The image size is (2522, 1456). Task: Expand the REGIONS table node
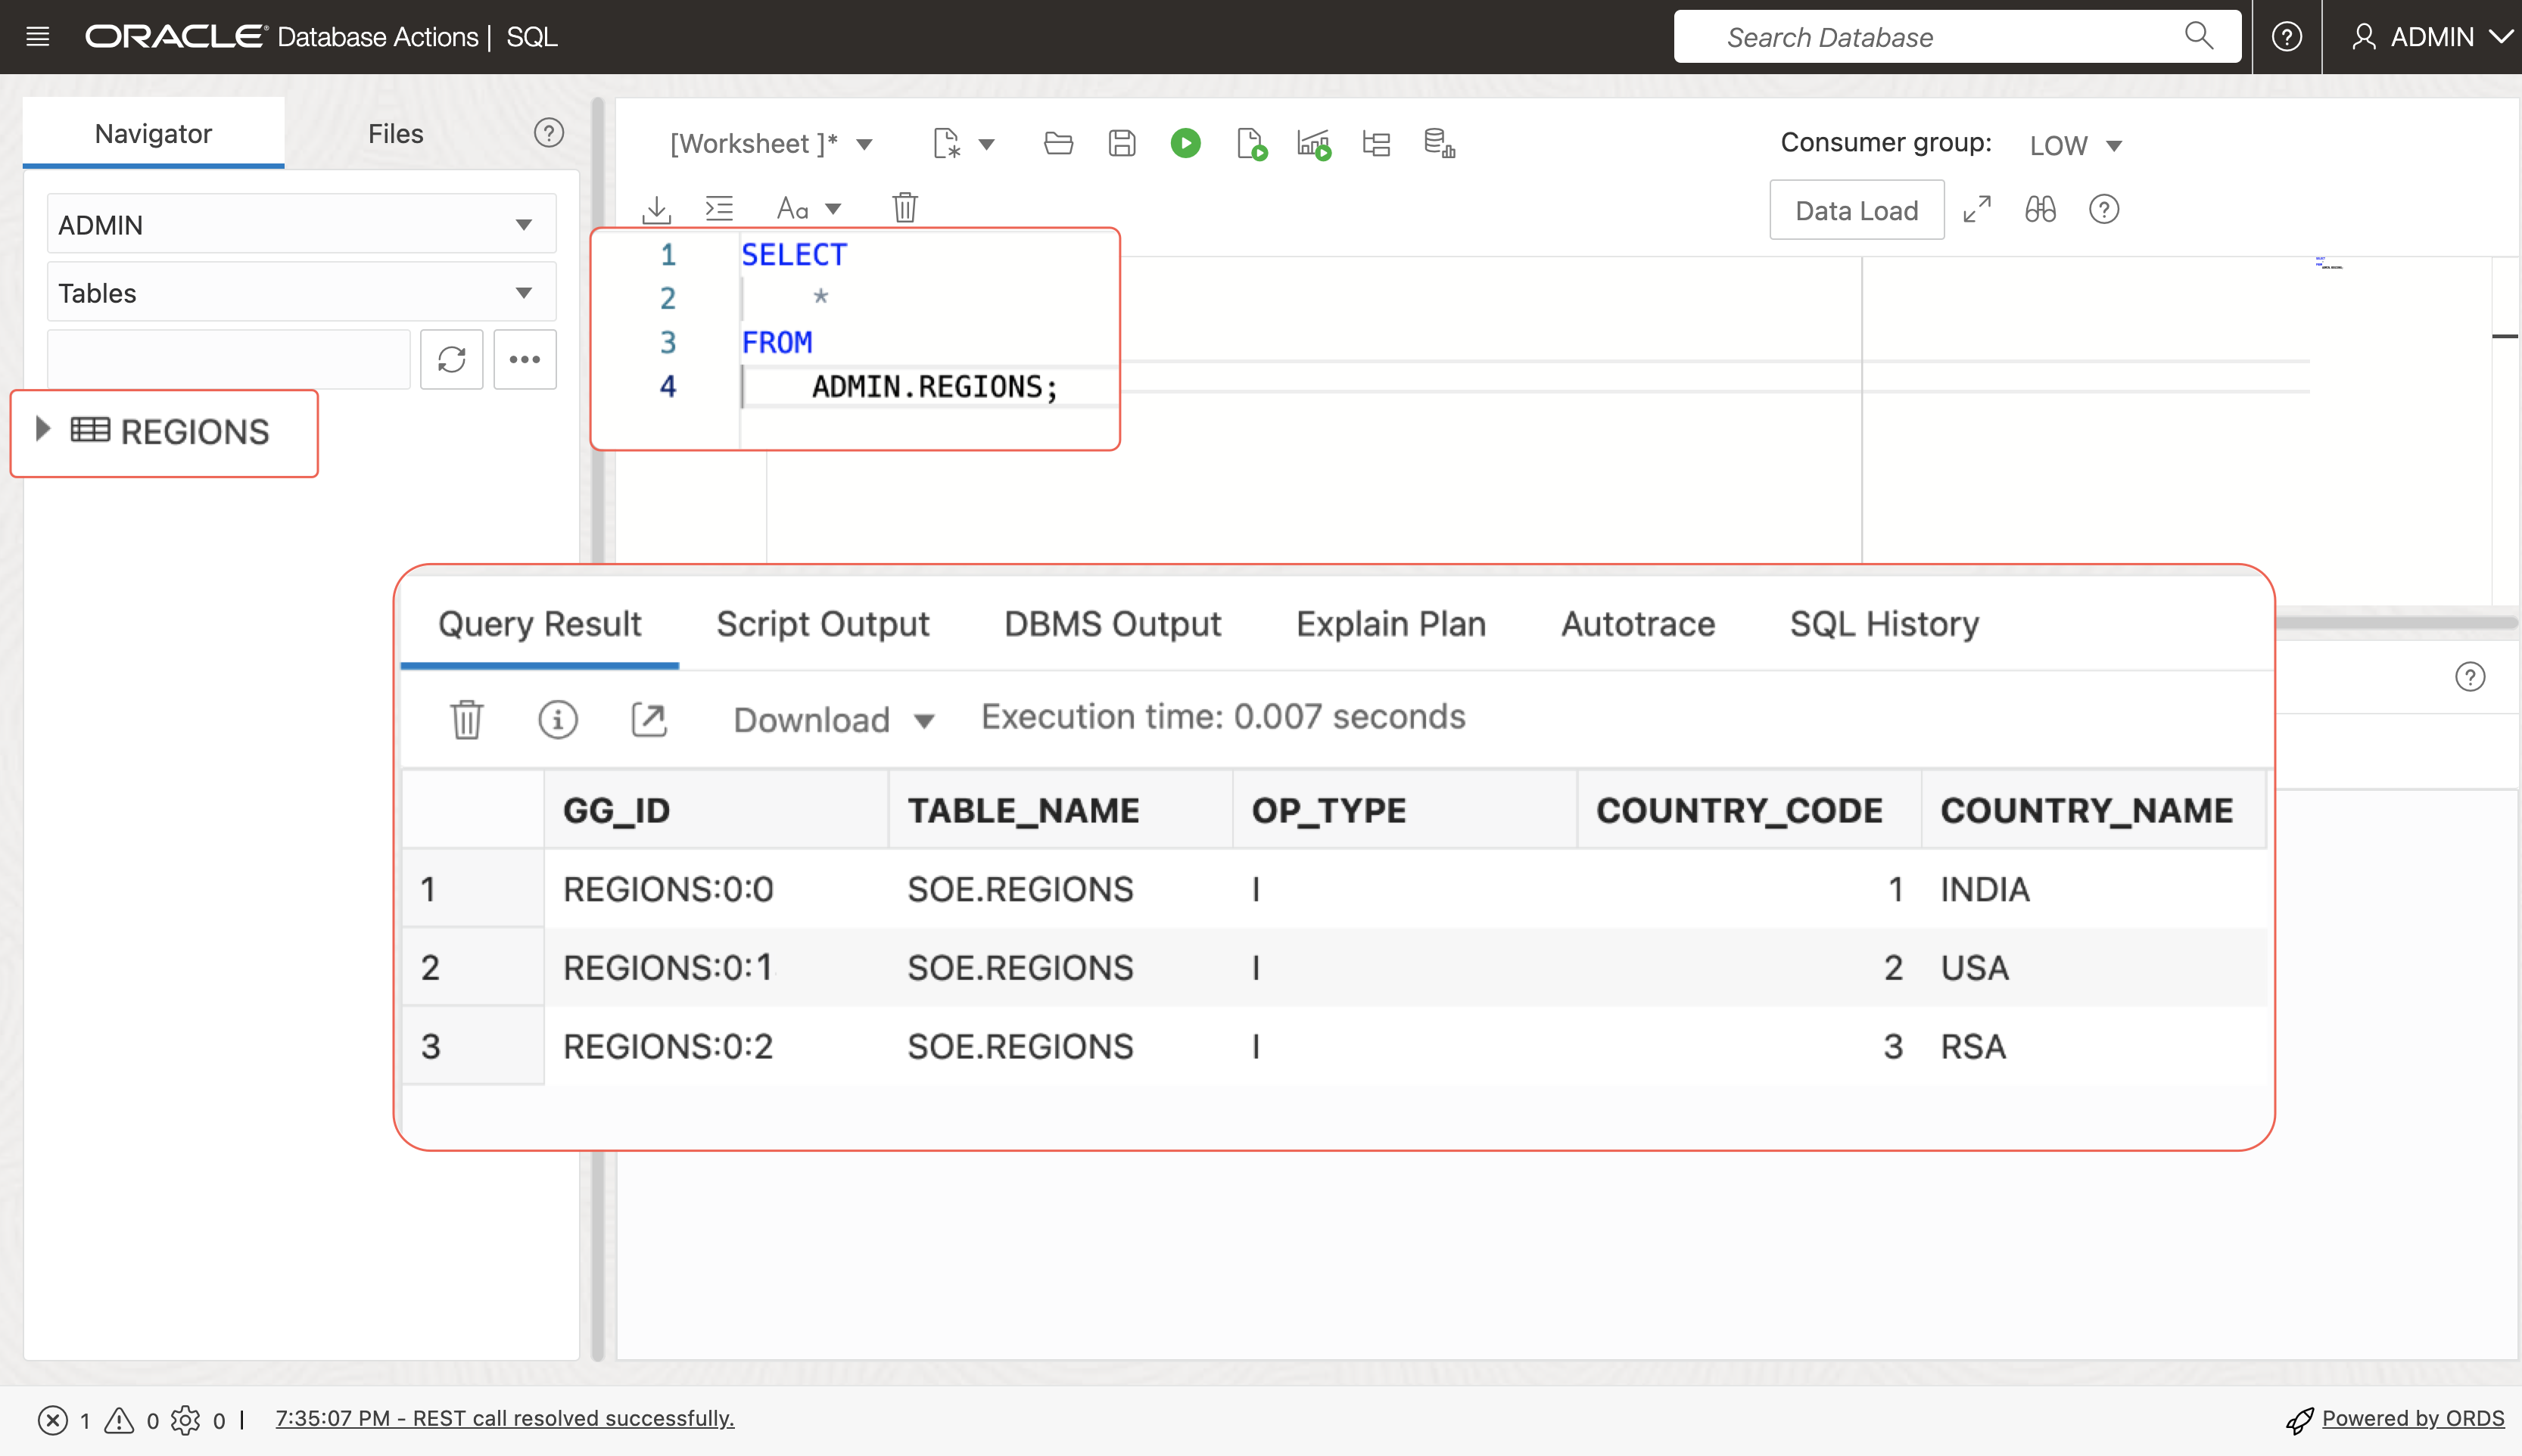pyautogui.click(x=42, y=430)
